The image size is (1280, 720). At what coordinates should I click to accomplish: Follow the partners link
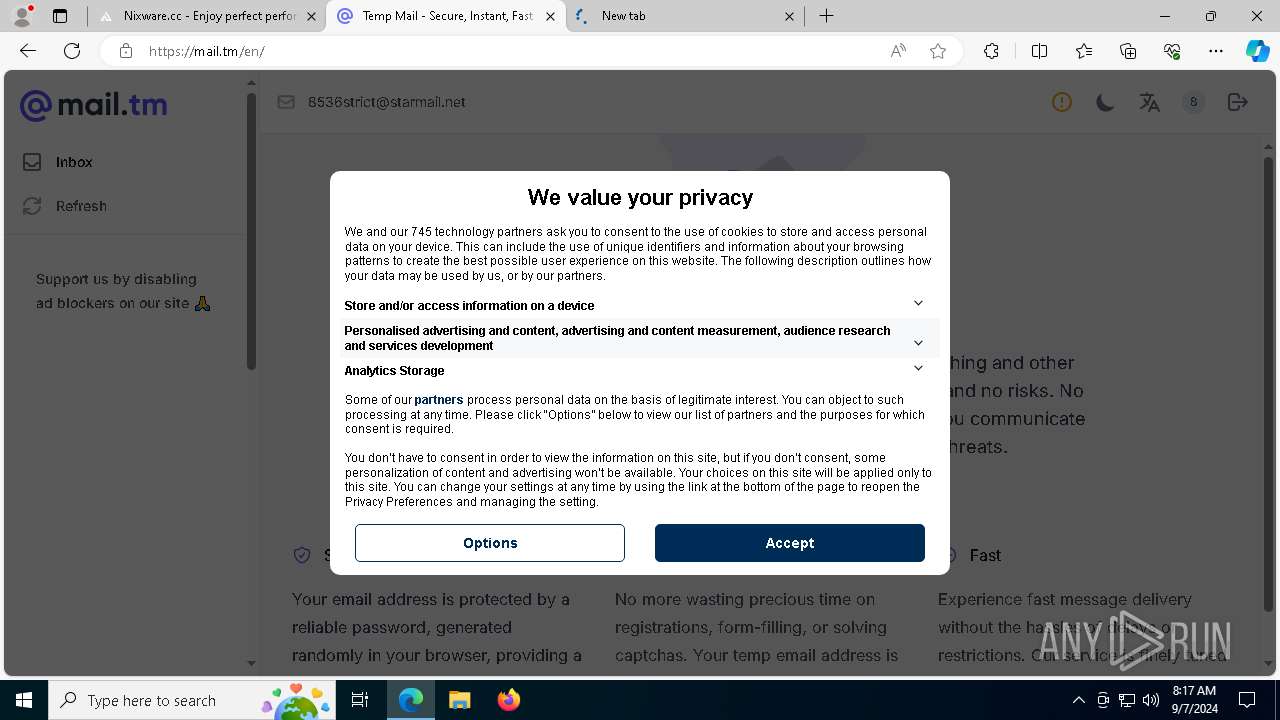pos(439,400)
